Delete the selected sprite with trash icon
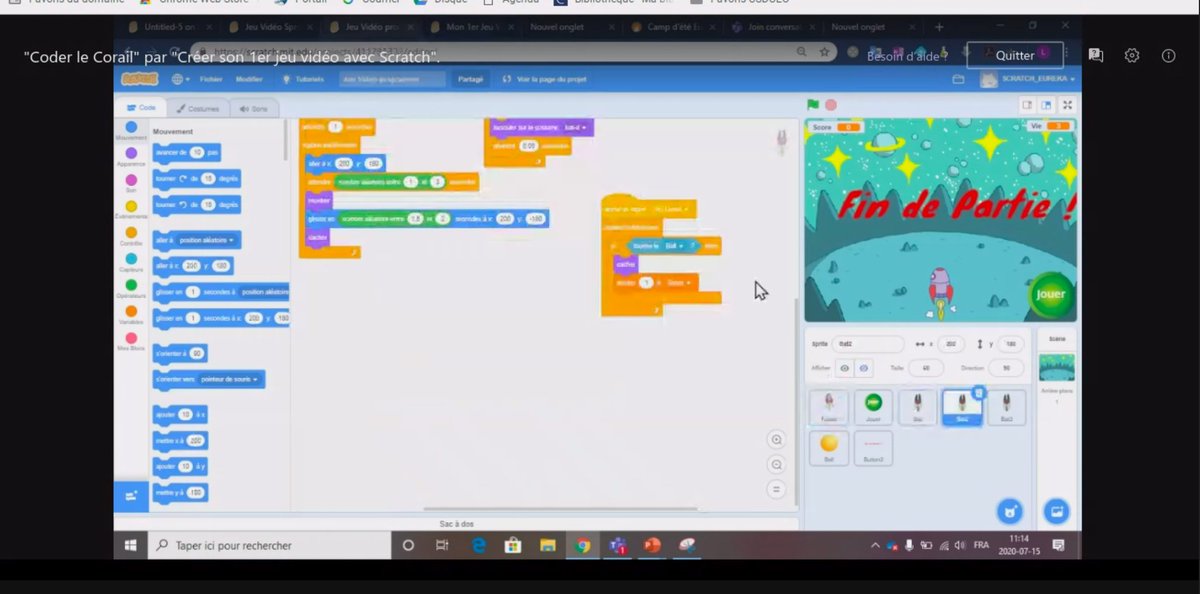This screenshot has width=1200, height=594. tap(979, 393)
